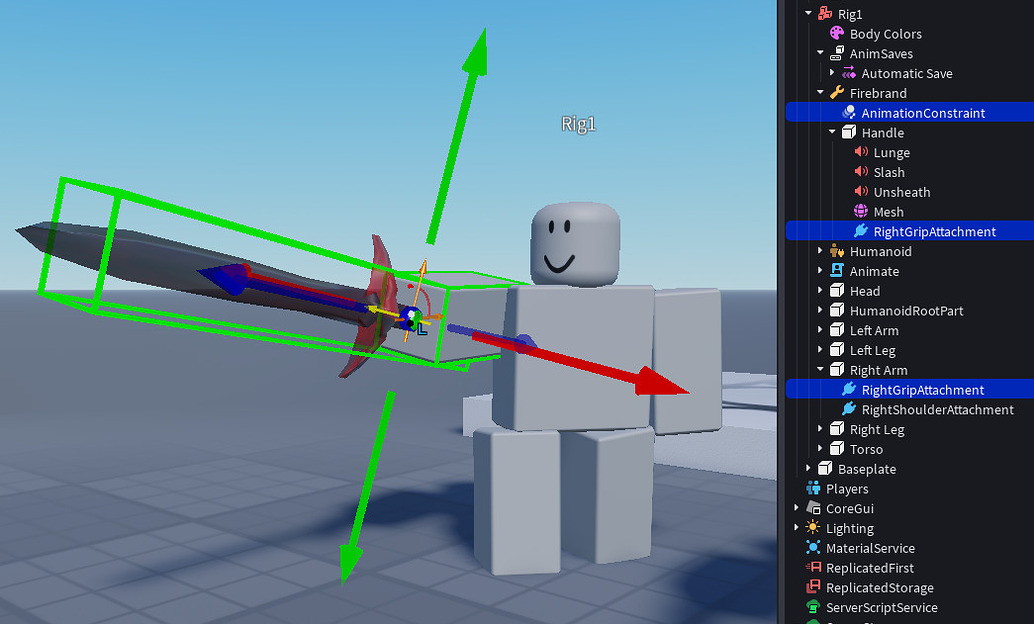Viewport: 1034px width, 624px height.
Task: Select the Right Leg row
Action: click(x=910, y=429)
